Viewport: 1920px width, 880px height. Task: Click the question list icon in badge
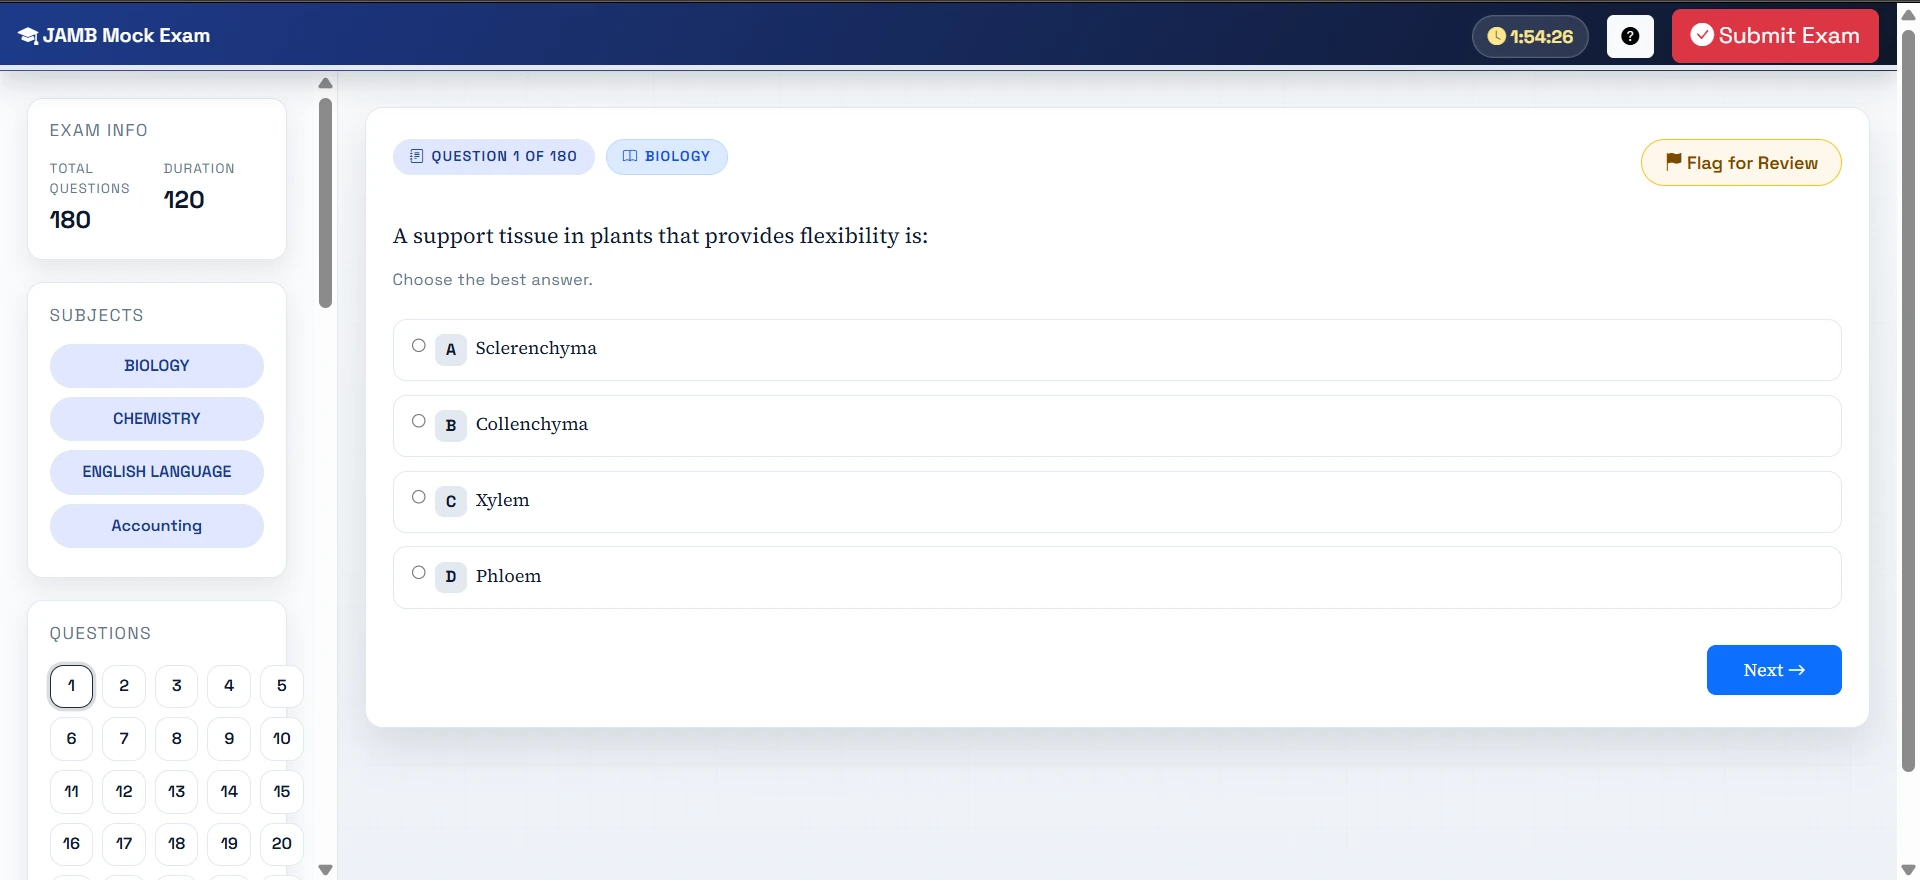click(417, 156)
